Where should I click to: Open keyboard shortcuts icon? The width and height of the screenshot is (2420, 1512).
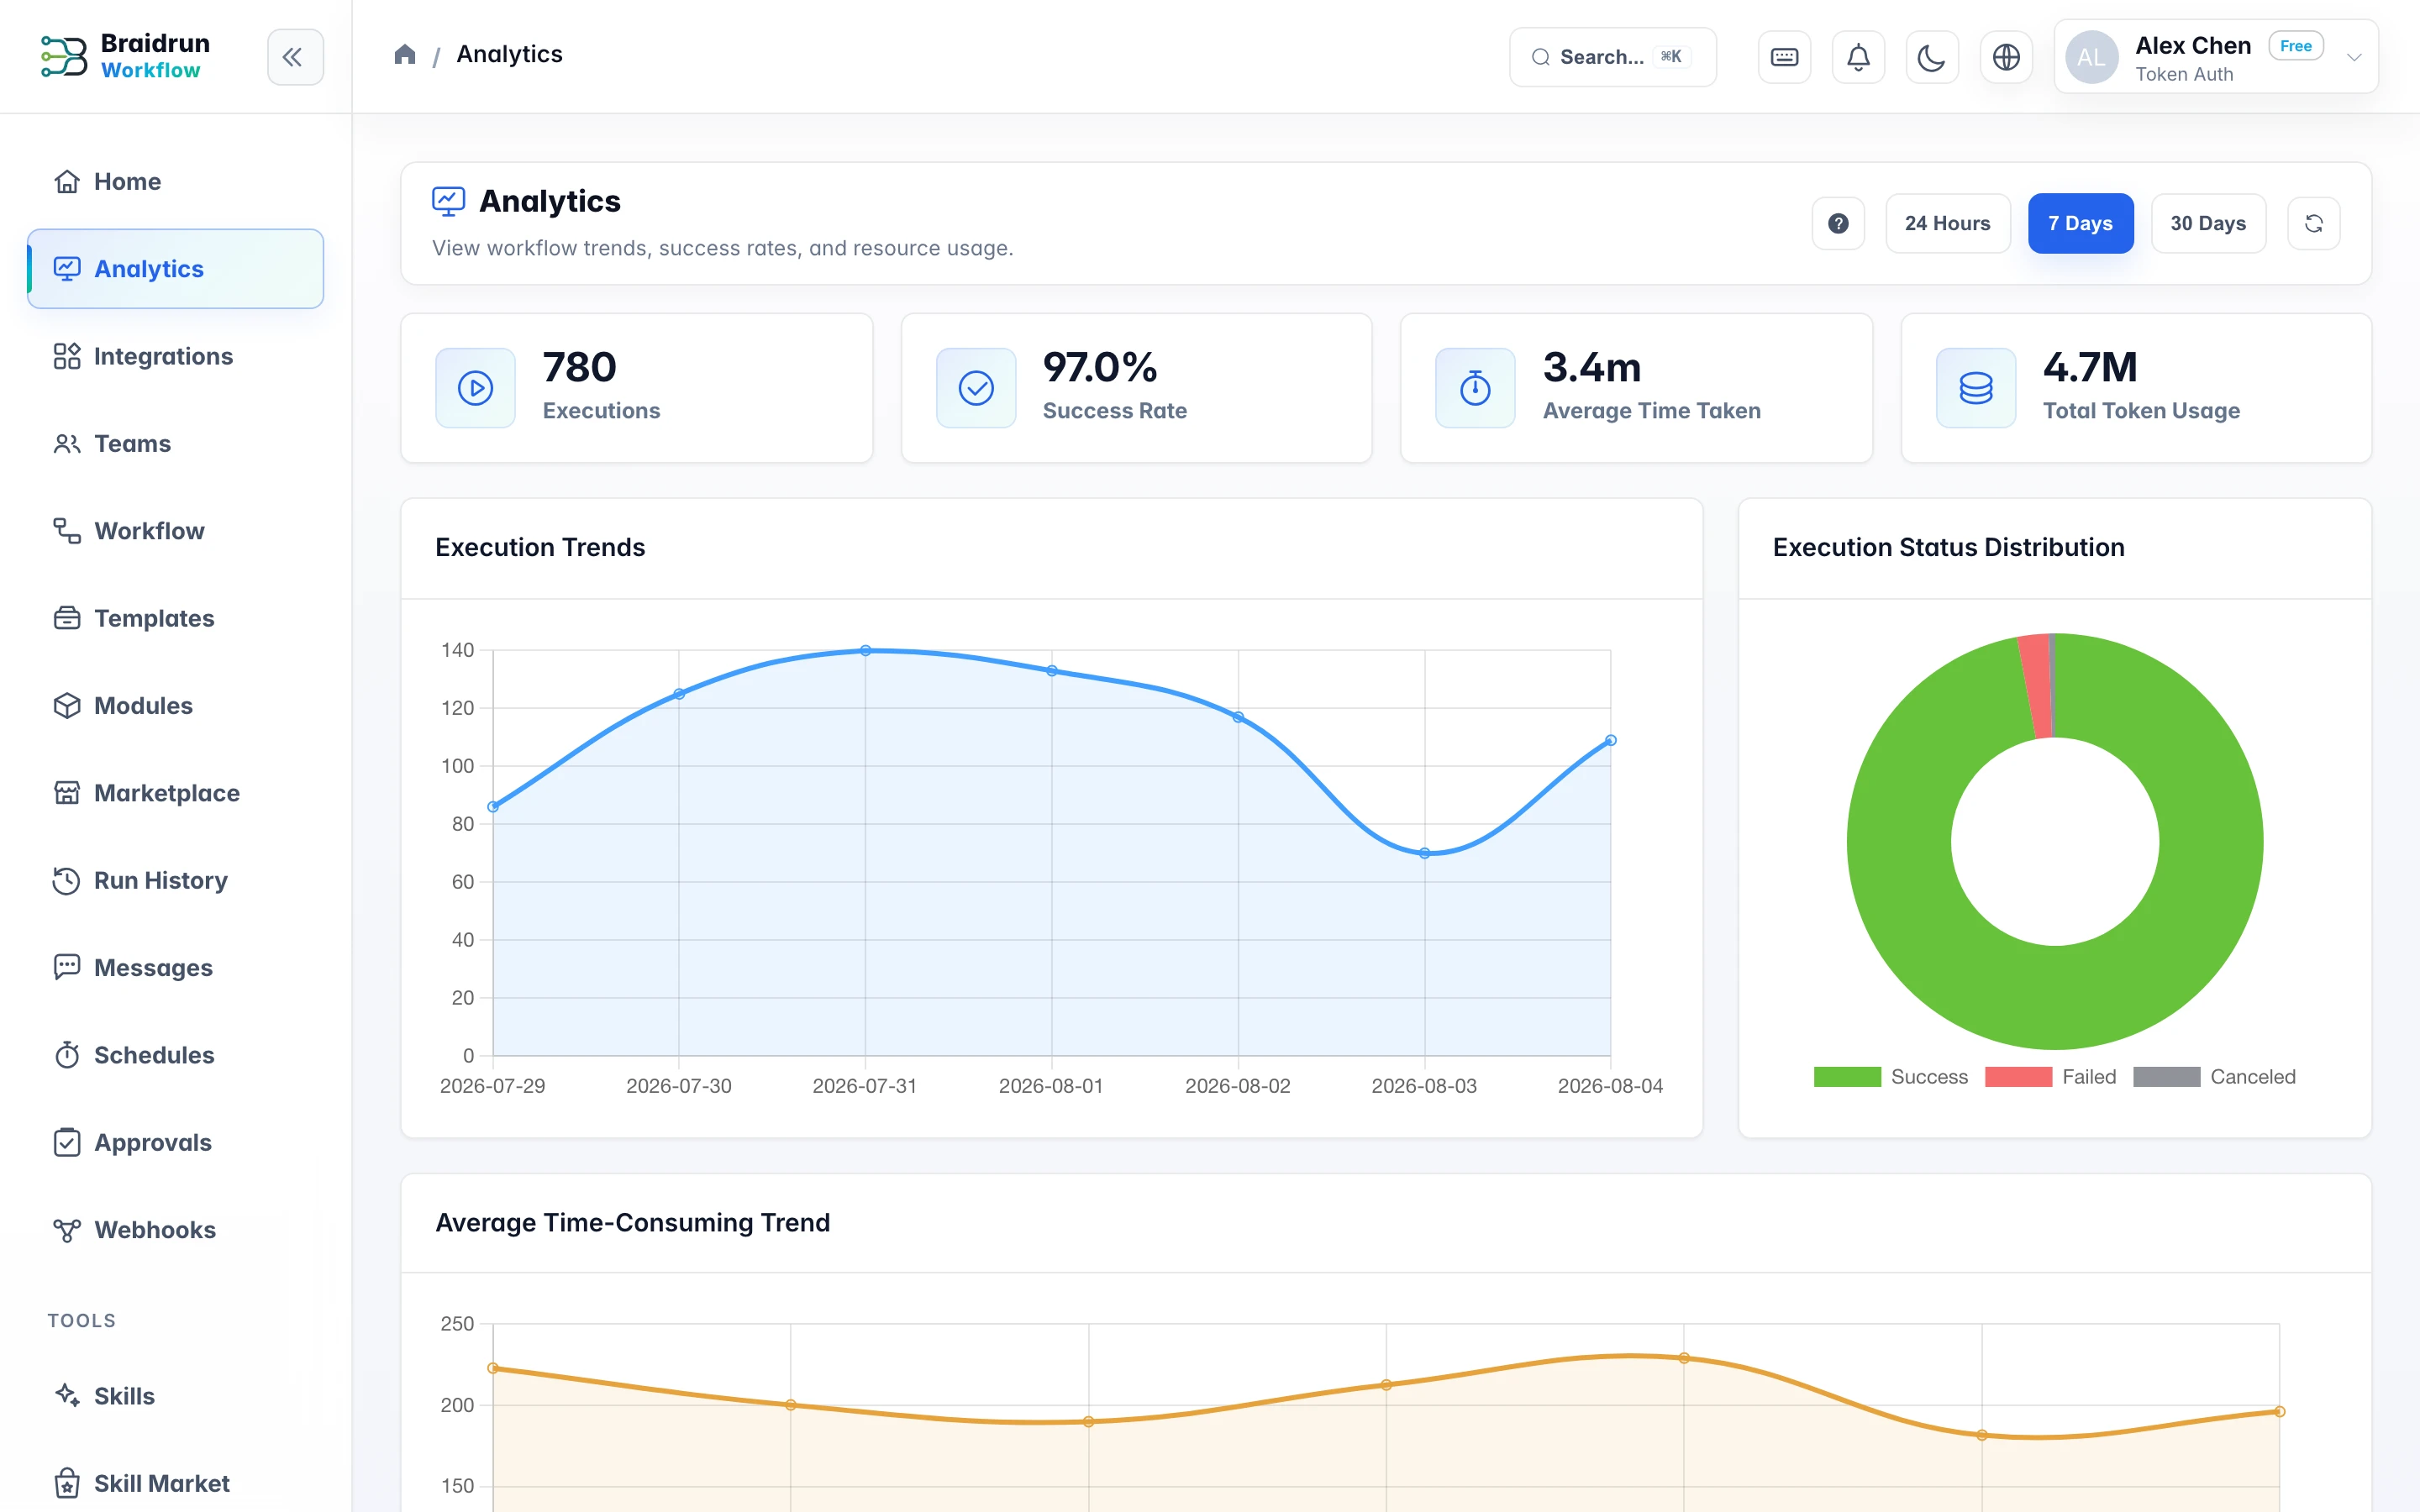point(1784,57)
